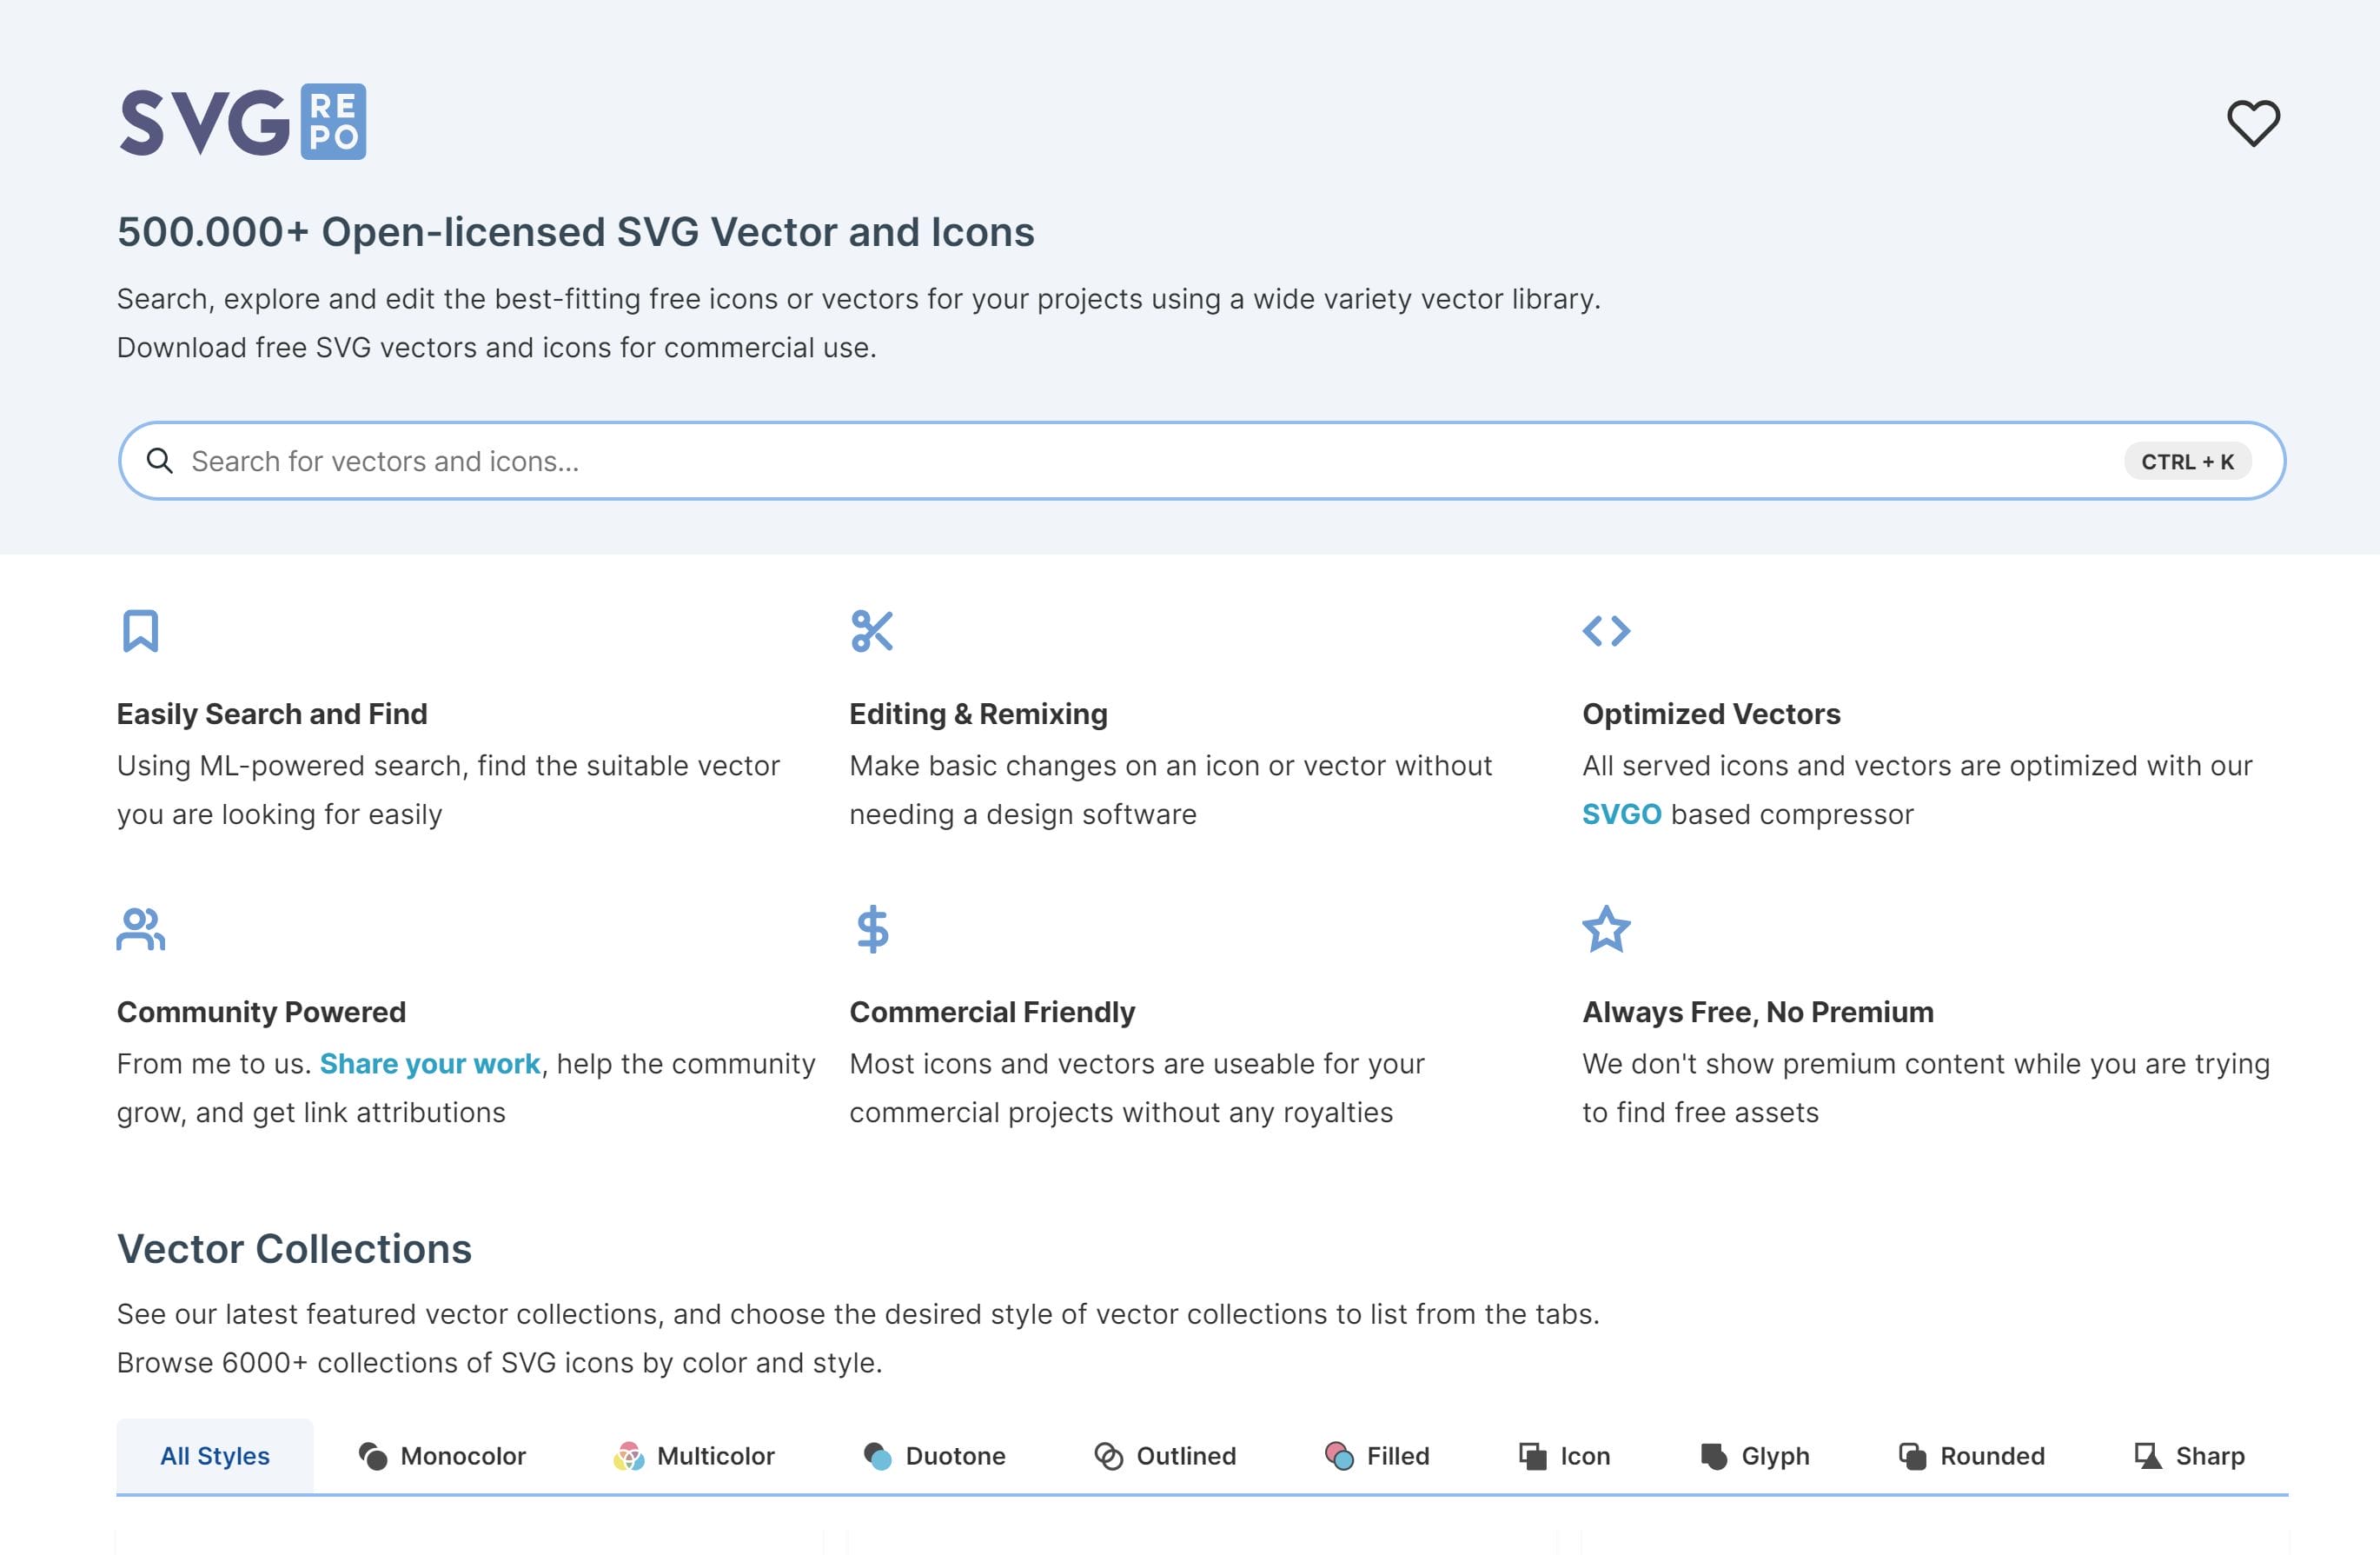Switch to the Duotone tab

coord(935,1455)
